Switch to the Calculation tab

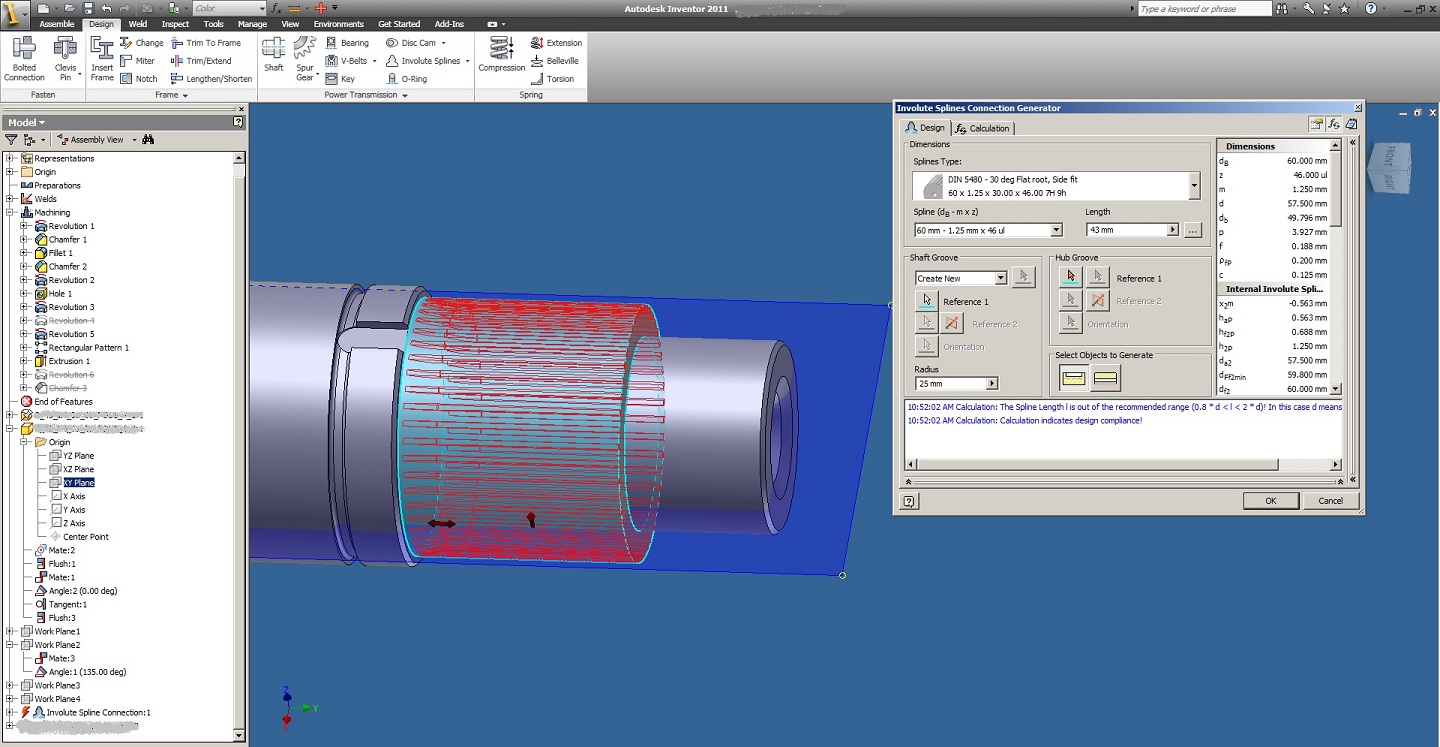click(x=982, y=128)
